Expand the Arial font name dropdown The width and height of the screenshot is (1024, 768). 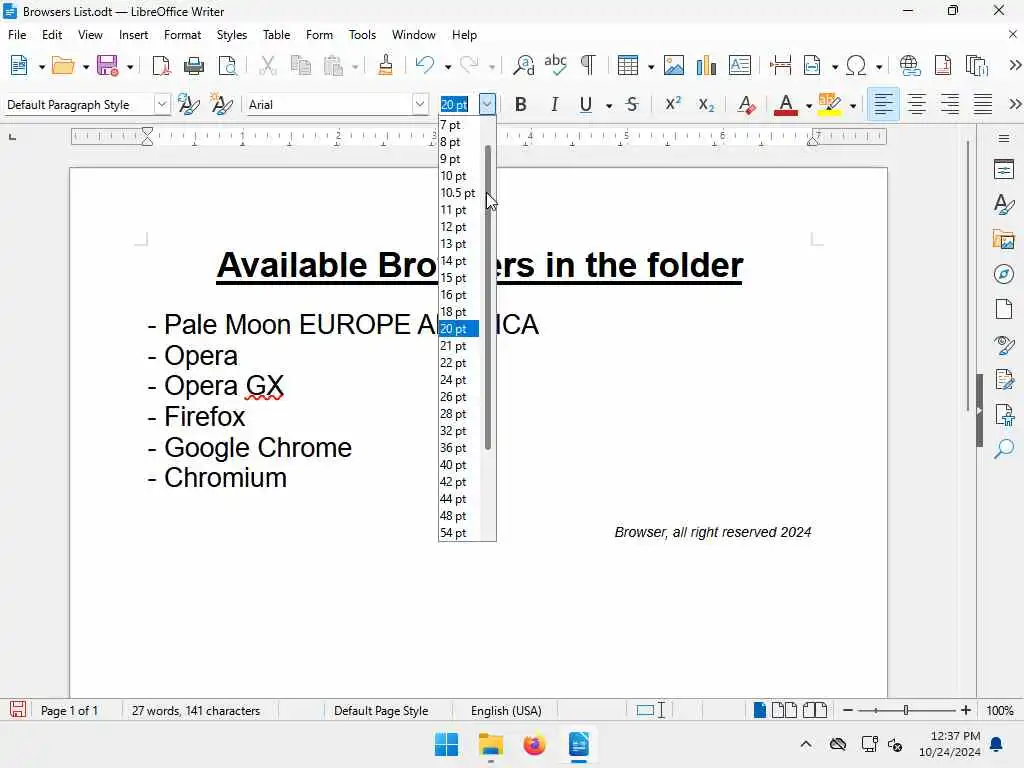pos(420,104)
